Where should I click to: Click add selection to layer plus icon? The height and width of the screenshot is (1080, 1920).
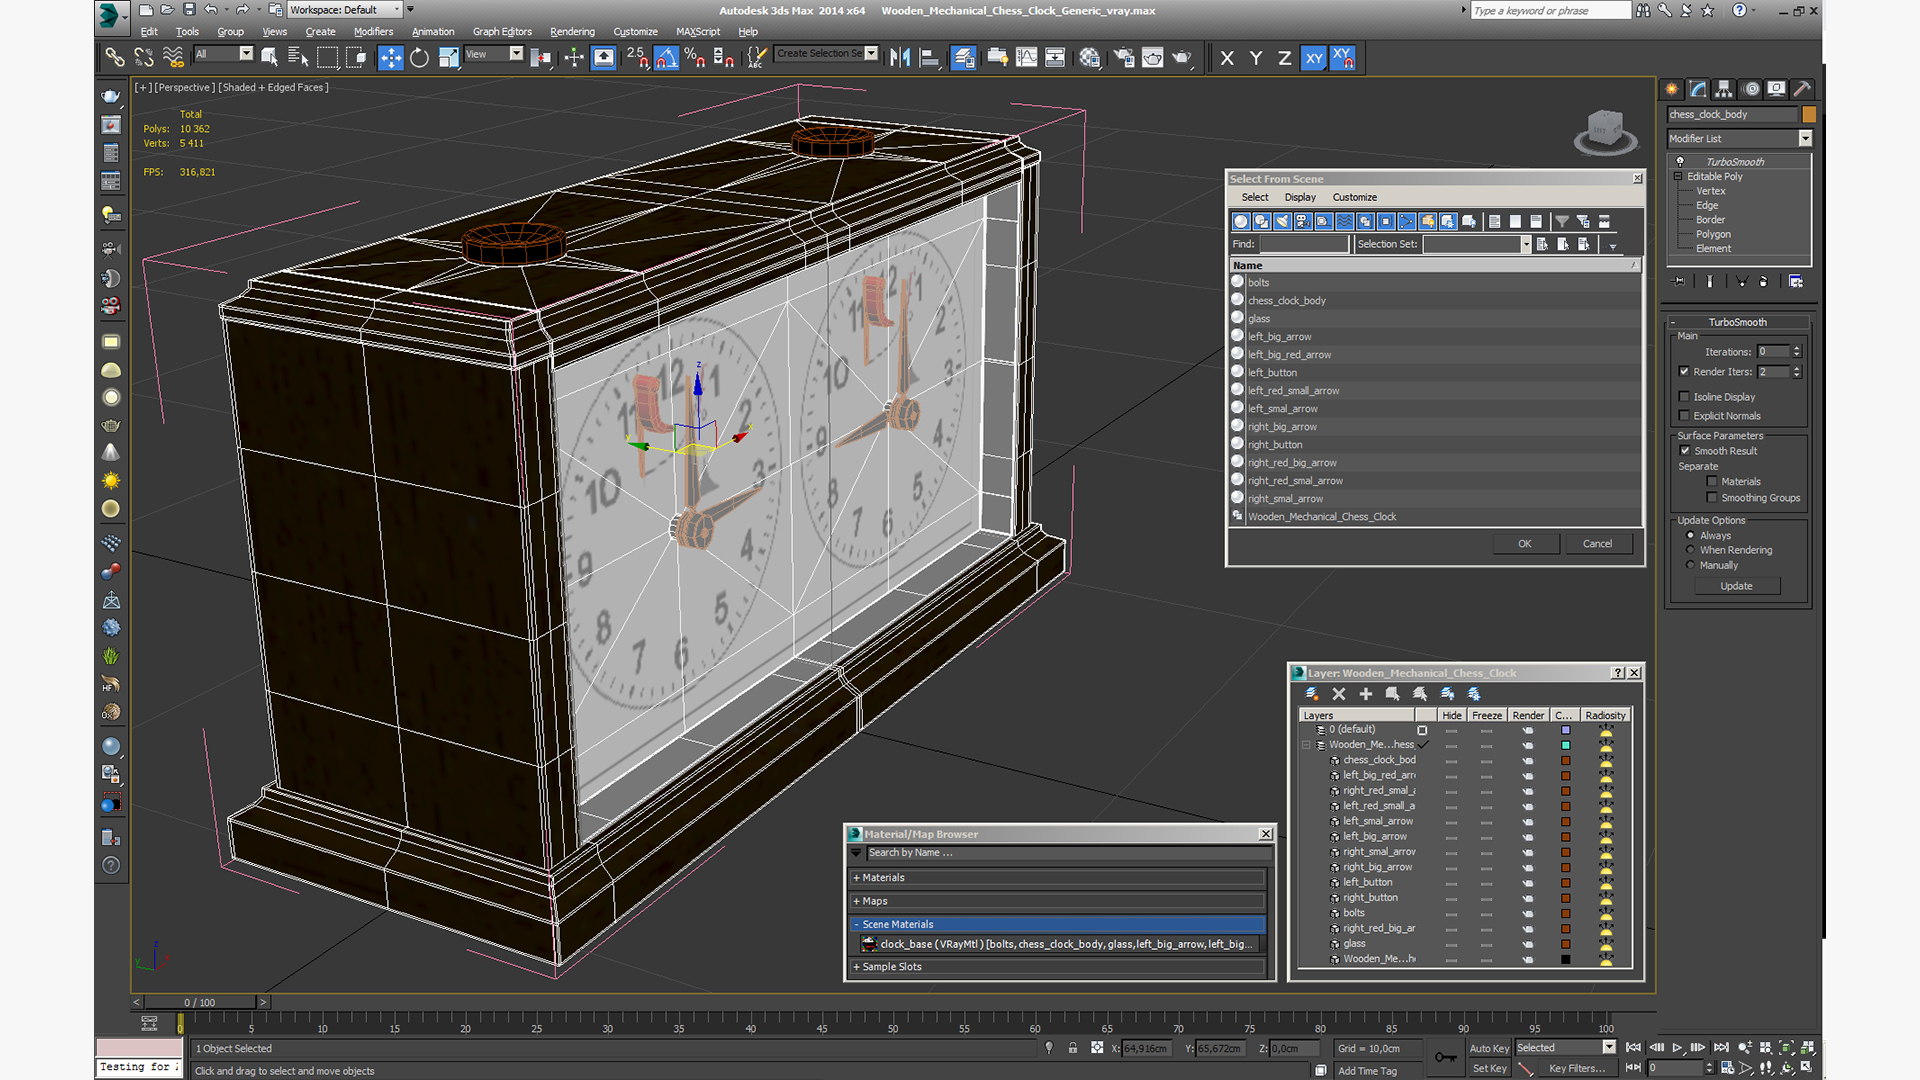[1365, 694]
